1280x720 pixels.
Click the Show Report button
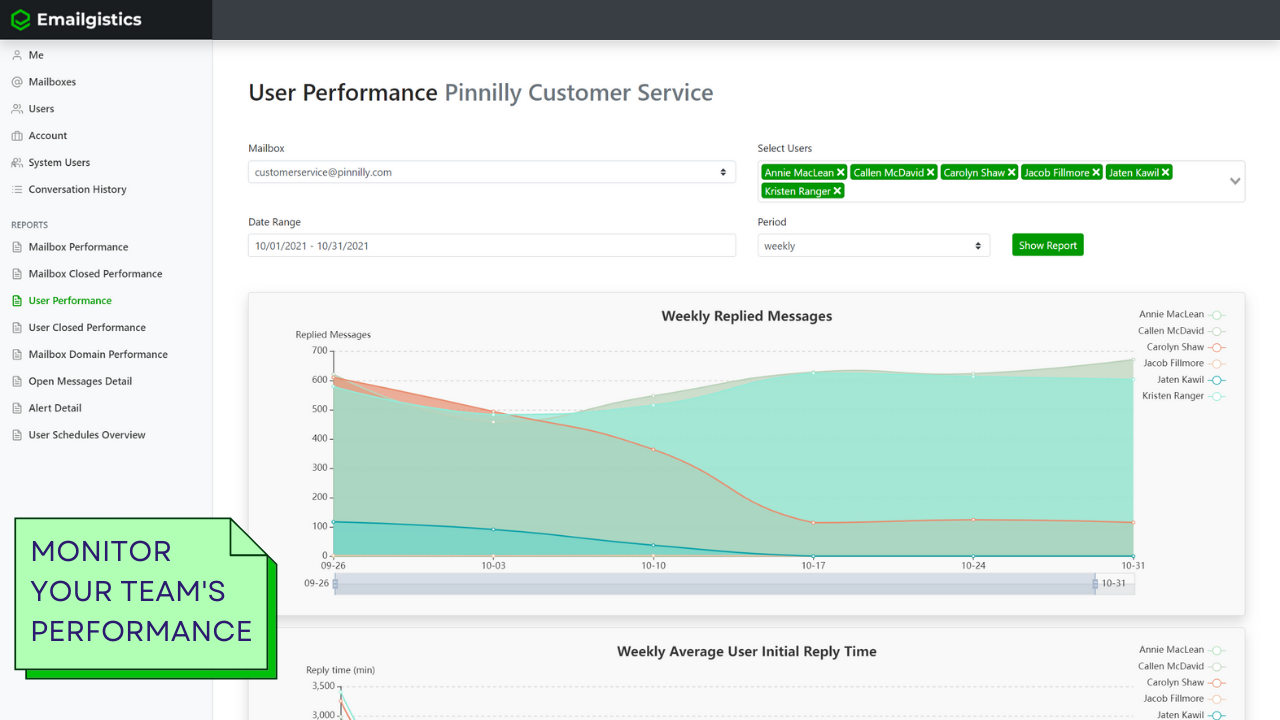1047,246
